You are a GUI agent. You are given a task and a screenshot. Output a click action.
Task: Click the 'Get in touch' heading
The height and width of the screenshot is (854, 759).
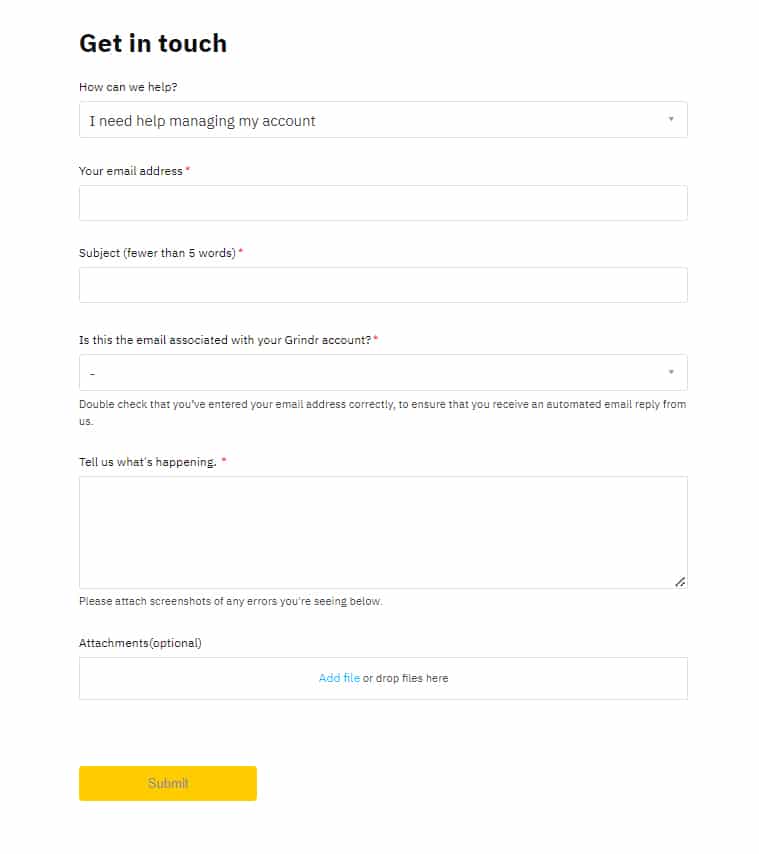[x=153, y=43]
